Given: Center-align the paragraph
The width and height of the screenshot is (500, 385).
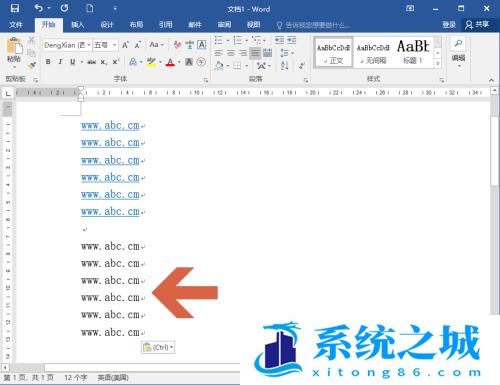Looking at the screenshot, I should tap(231, 53).
